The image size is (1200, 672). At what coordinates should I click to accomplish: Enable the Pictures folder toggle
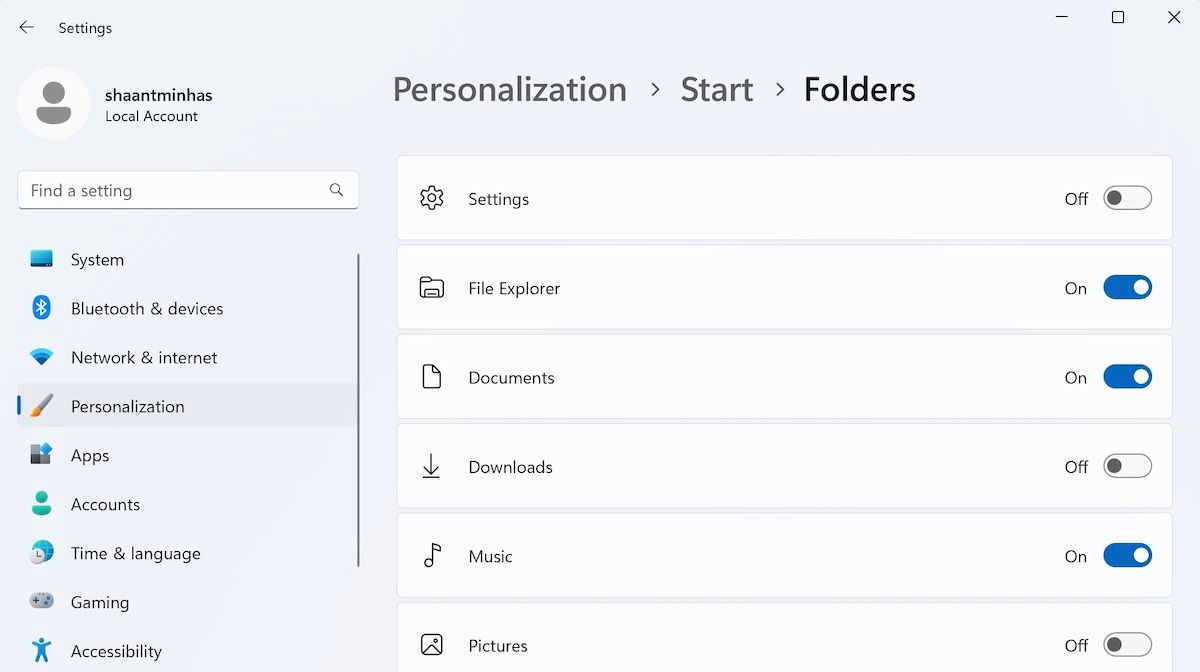pyautogui.click(x=1127, y=645)
